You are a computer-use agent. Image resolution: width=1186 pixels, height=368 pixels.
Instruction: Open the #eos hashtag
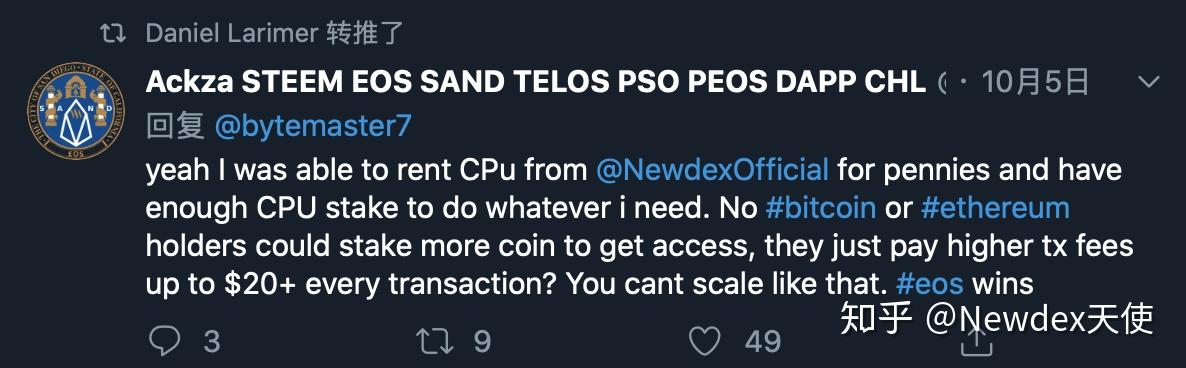coord(930,284)
